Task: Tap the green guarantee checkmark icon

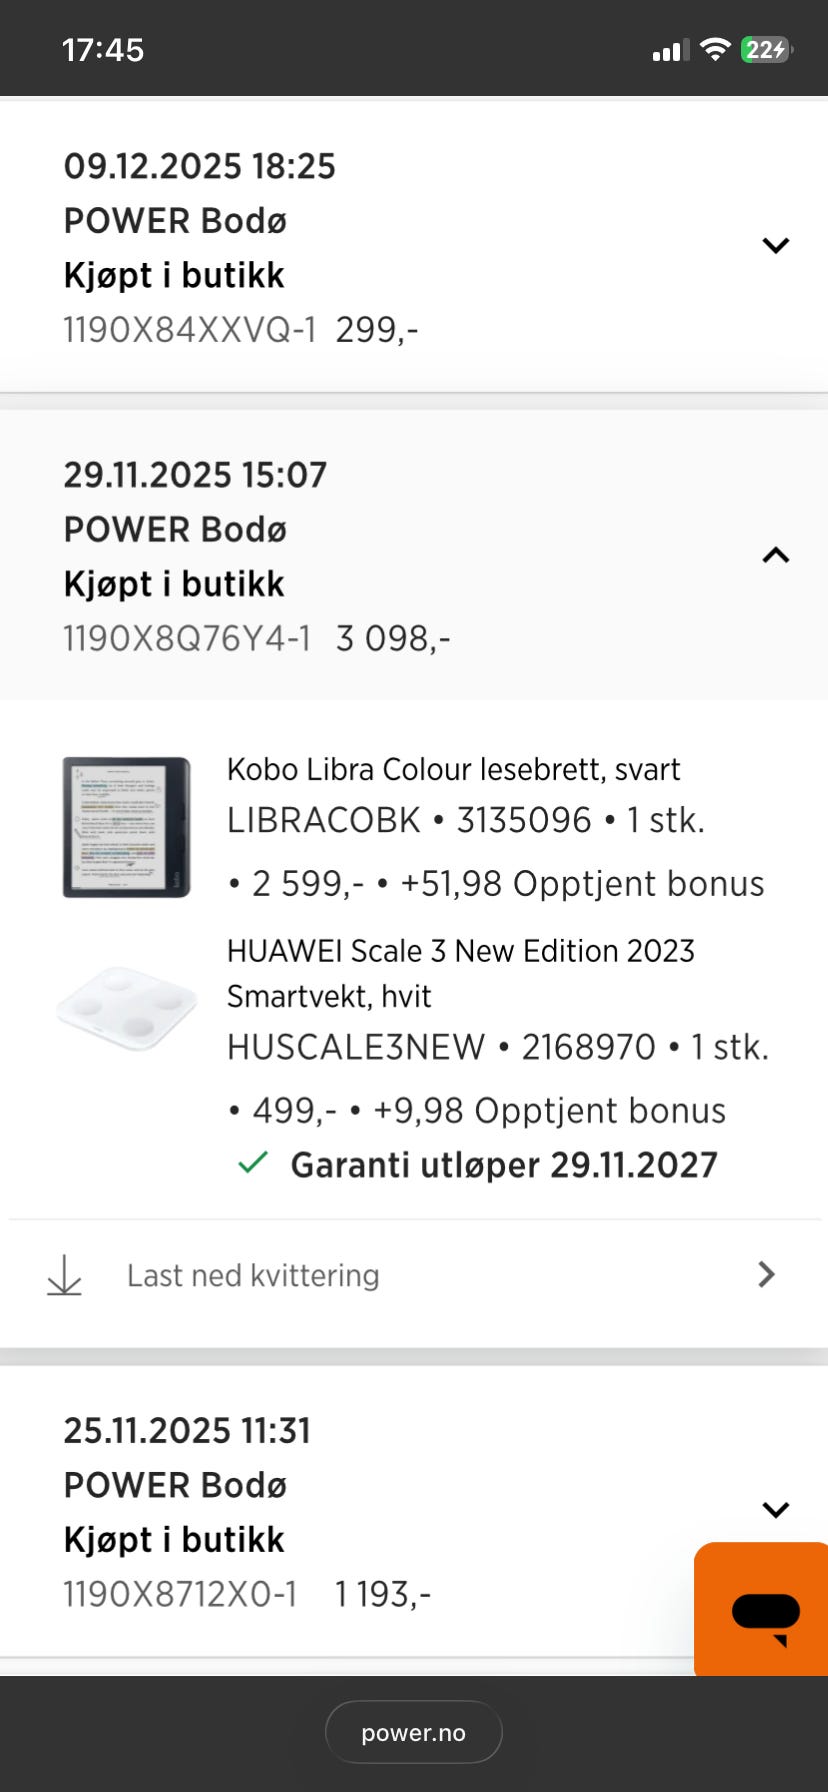Action: (x=253, y=1163)
